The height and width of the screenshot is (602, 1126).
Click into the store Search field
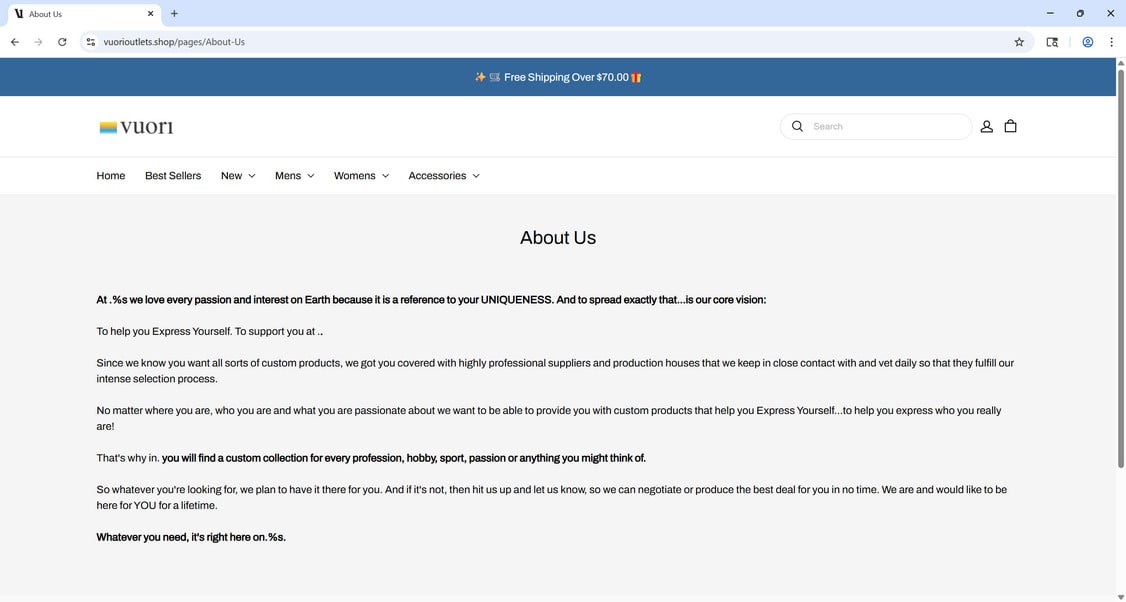(x=875, y=126)
